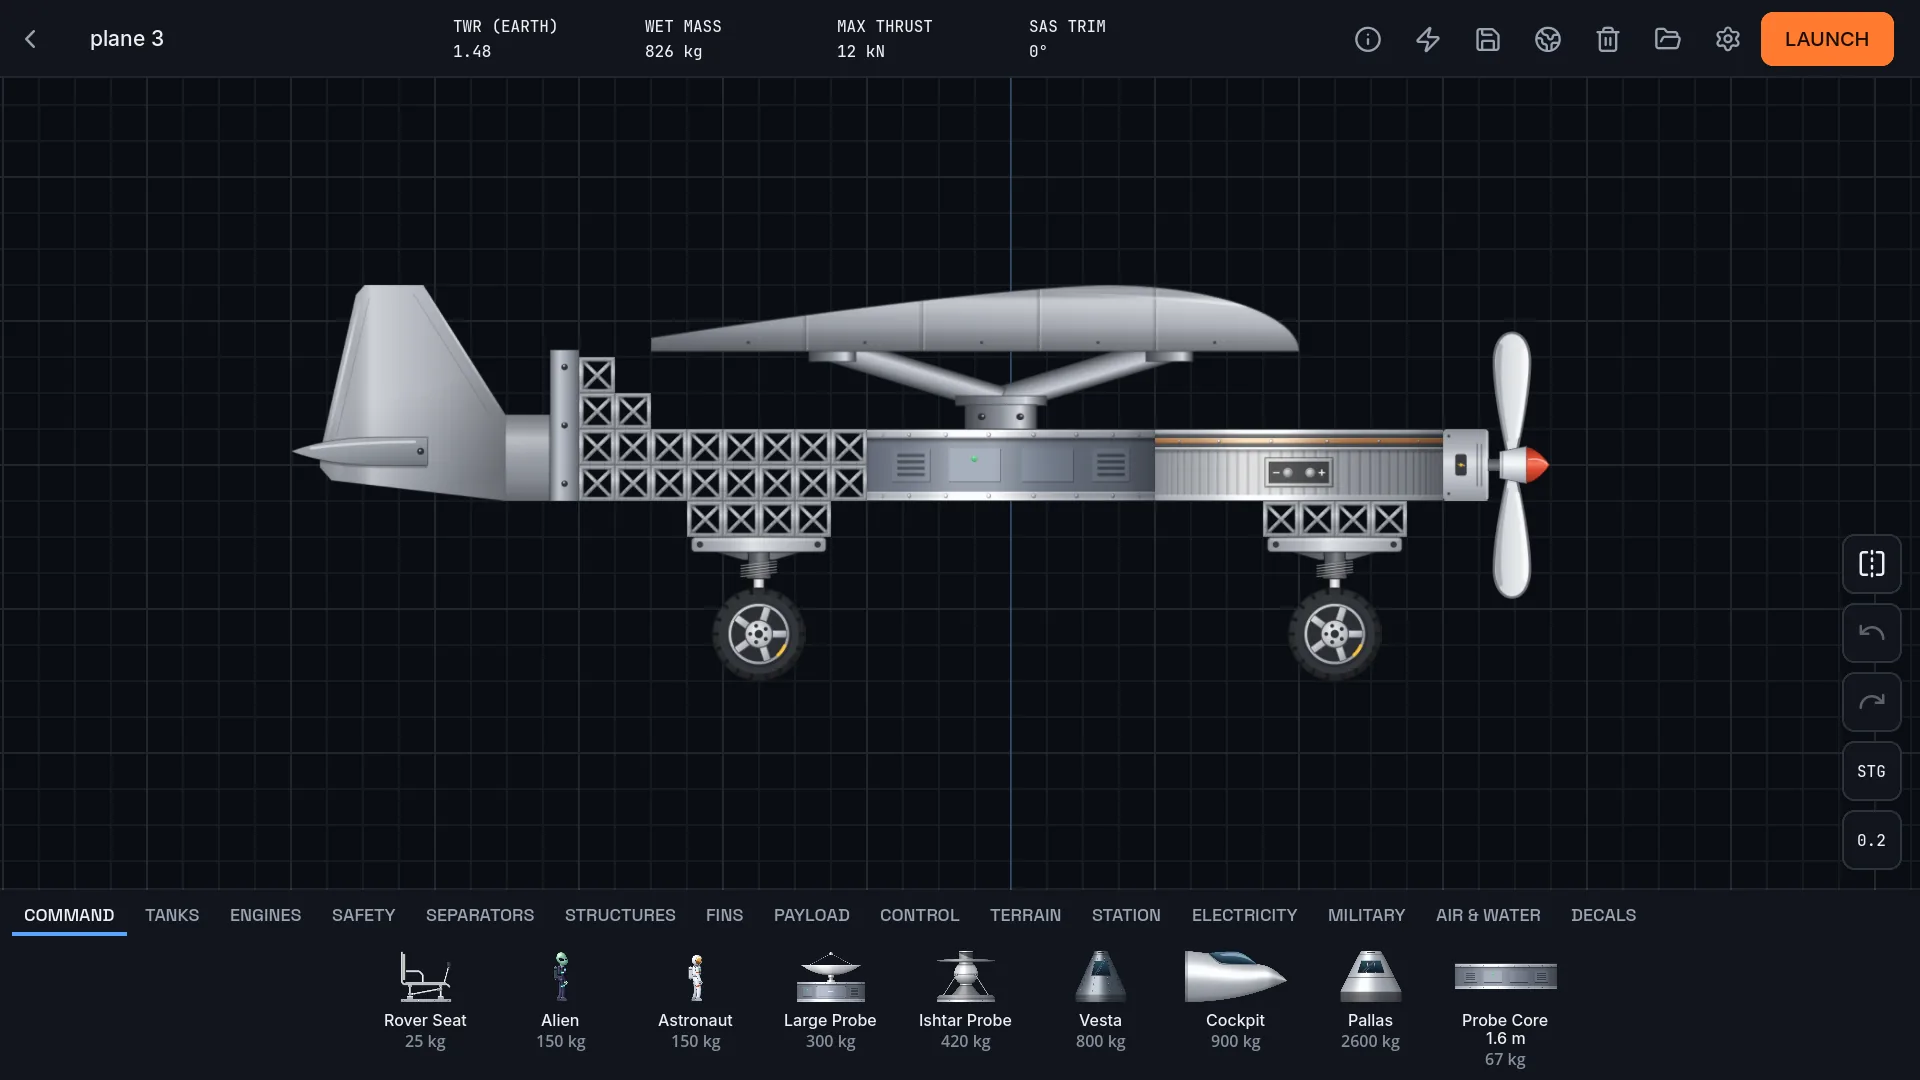The height and width of the screenshot is (1080, 1920).
Task: Change the 0.2 grid snap value
Action: 1872,840
